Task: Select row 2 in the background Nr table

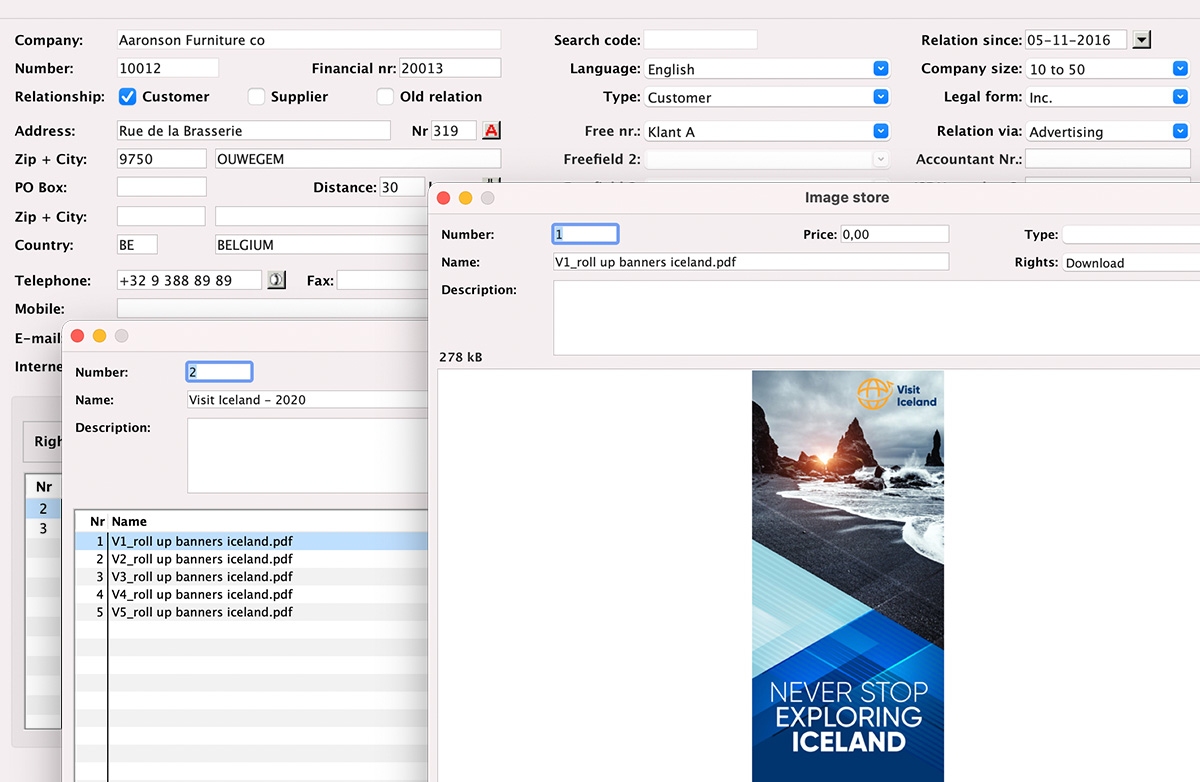Action: coord(43,509)
